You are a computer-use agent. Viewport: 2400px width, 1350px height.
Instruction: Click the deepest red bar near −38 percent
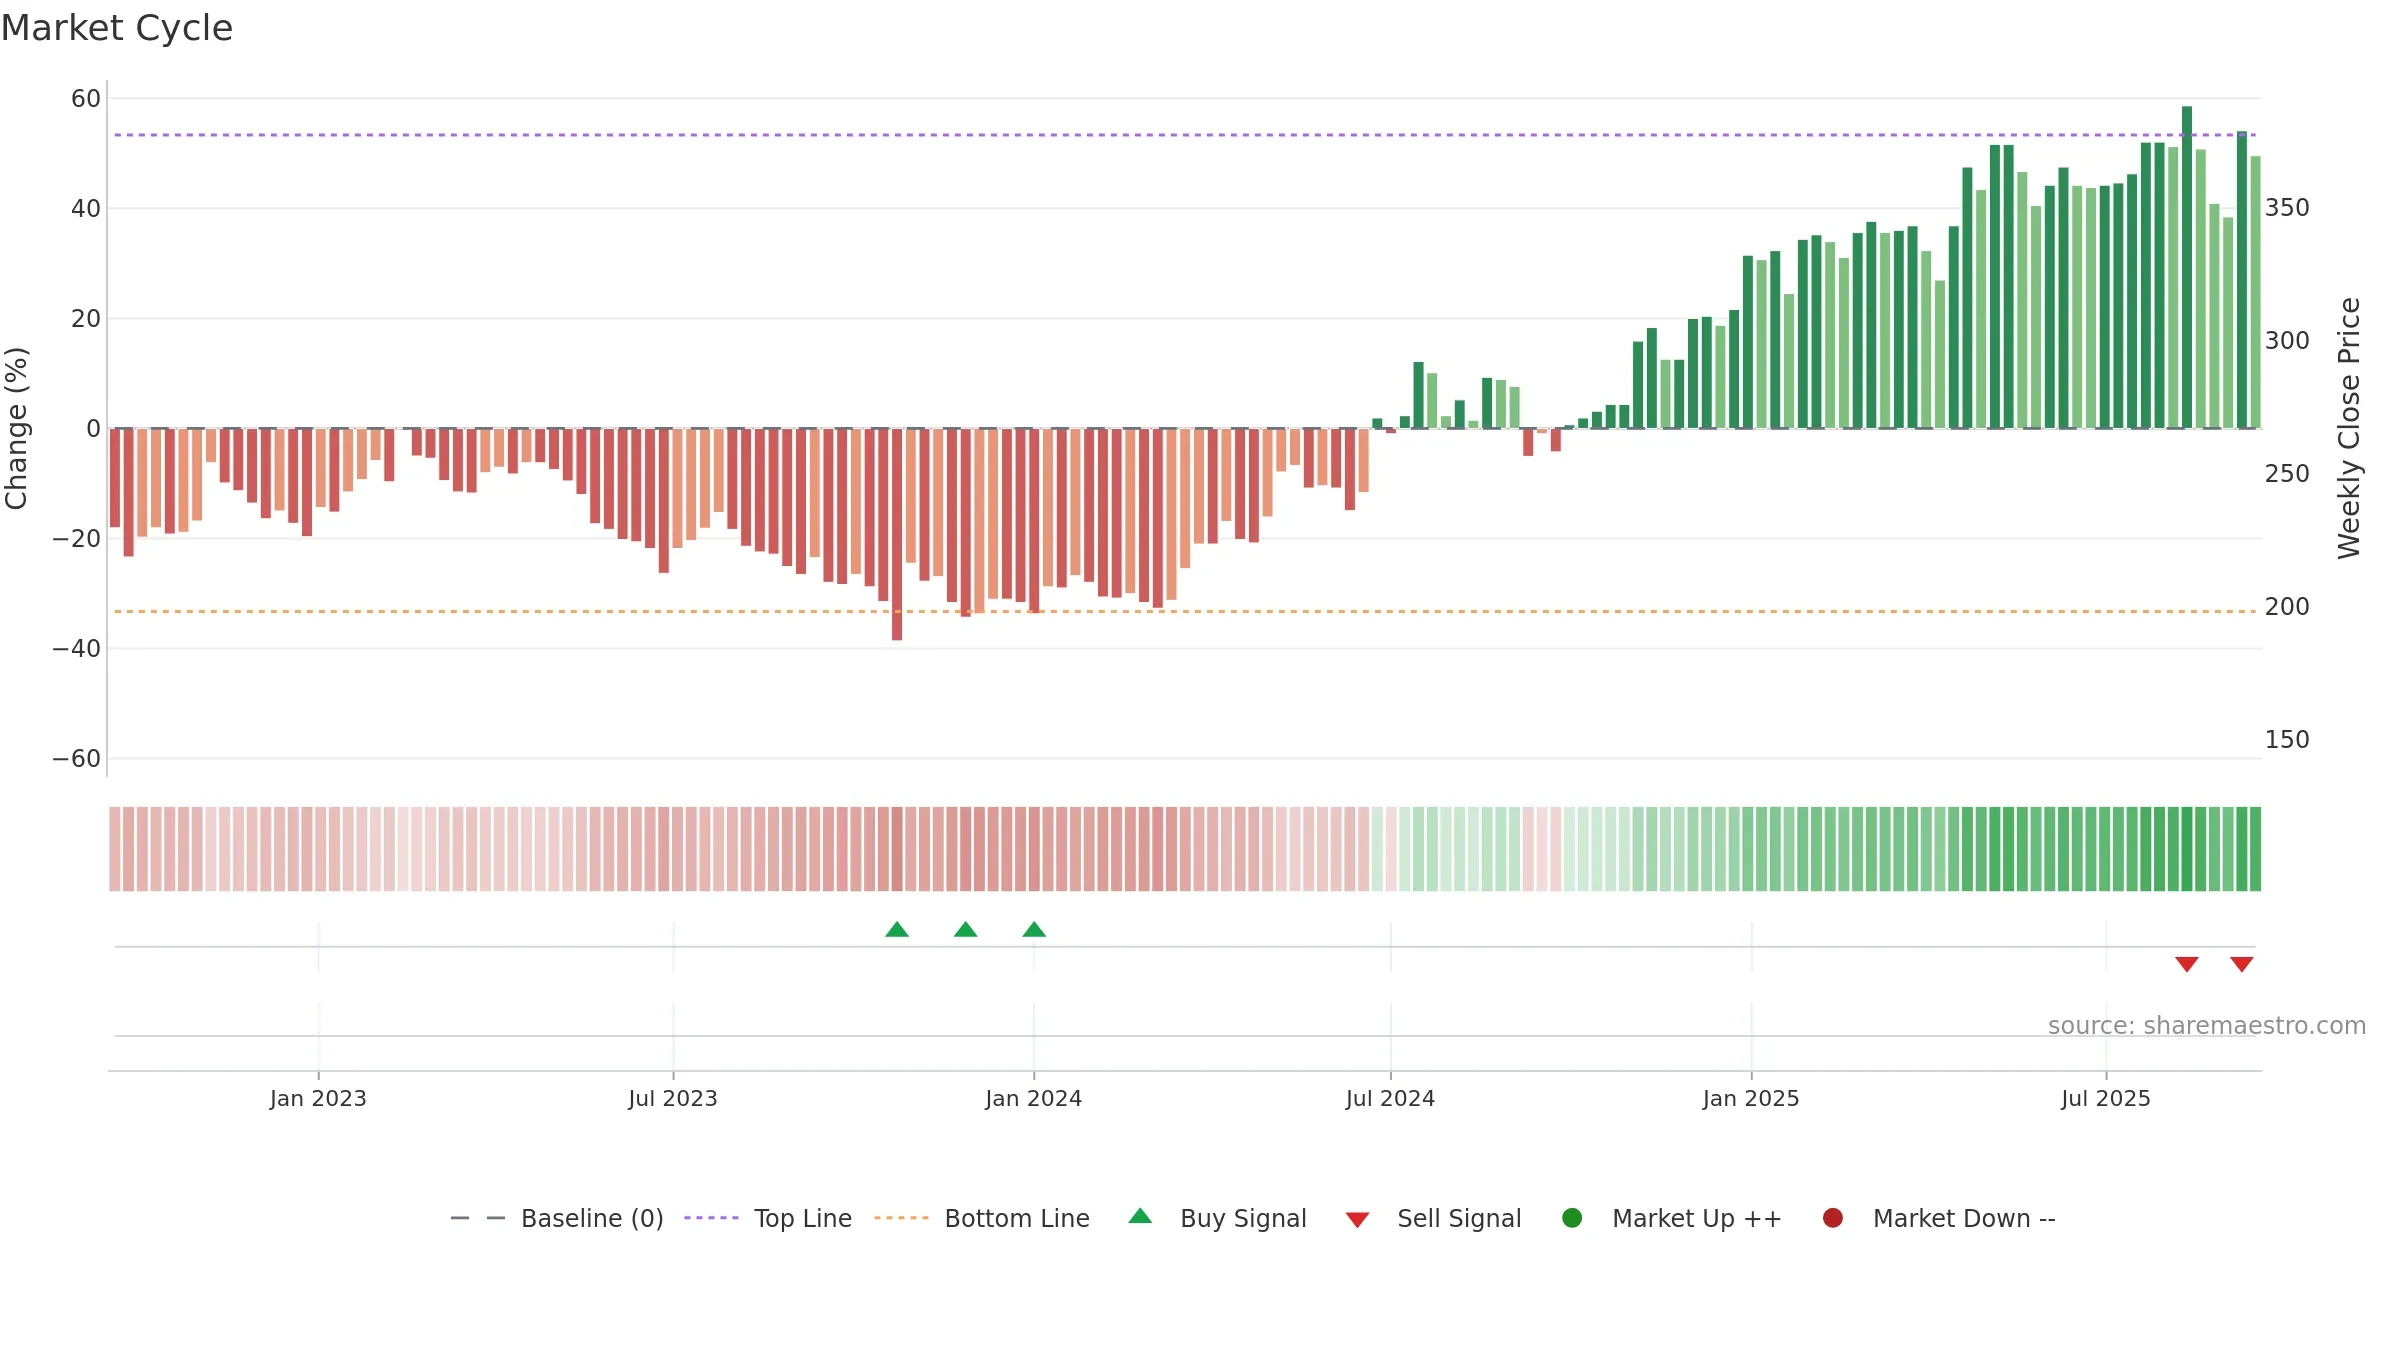[897, 534]
